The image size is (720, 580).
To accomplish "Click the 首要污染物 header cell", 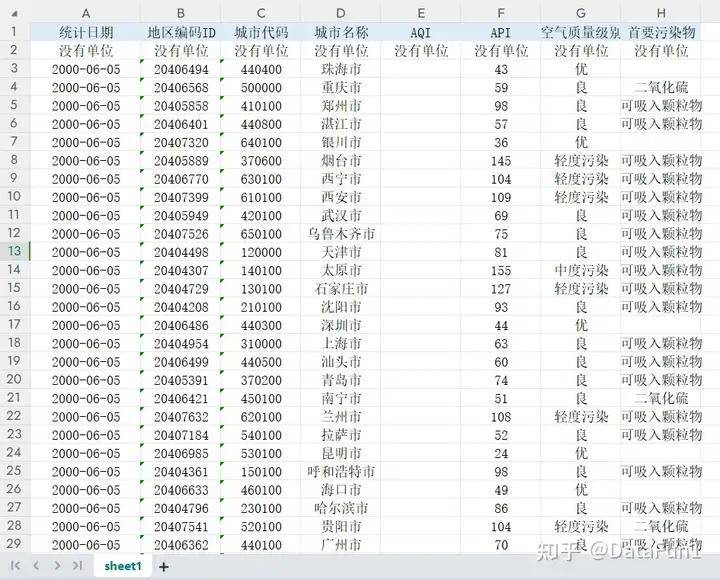I will [661, 32].
